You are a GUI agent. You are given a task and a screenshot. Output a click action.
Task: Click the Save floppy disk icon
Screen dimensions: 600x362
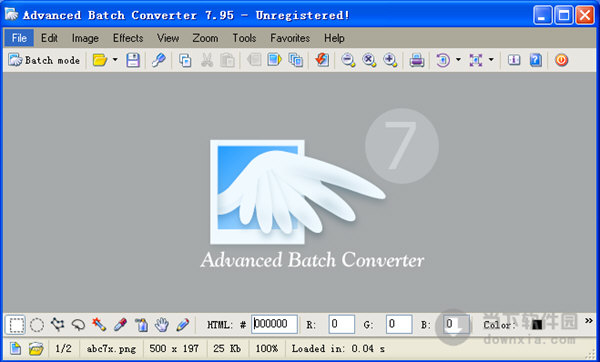click(133, 60)
